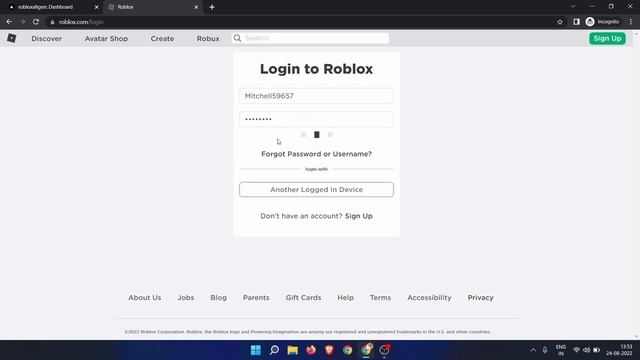Open About Us footer link
Image resolution: width=640 pixels, height=360 pixels.
144,298
